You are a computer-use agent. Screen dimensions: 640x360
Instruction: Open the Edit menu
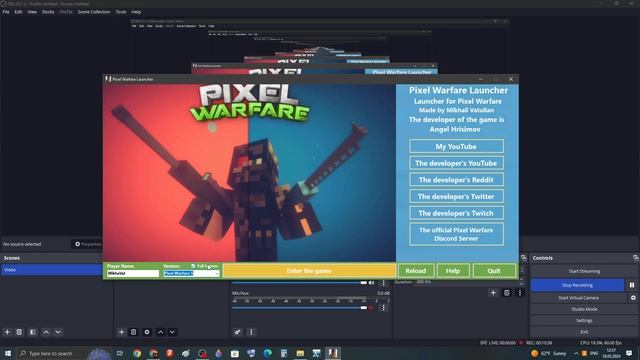18,12
